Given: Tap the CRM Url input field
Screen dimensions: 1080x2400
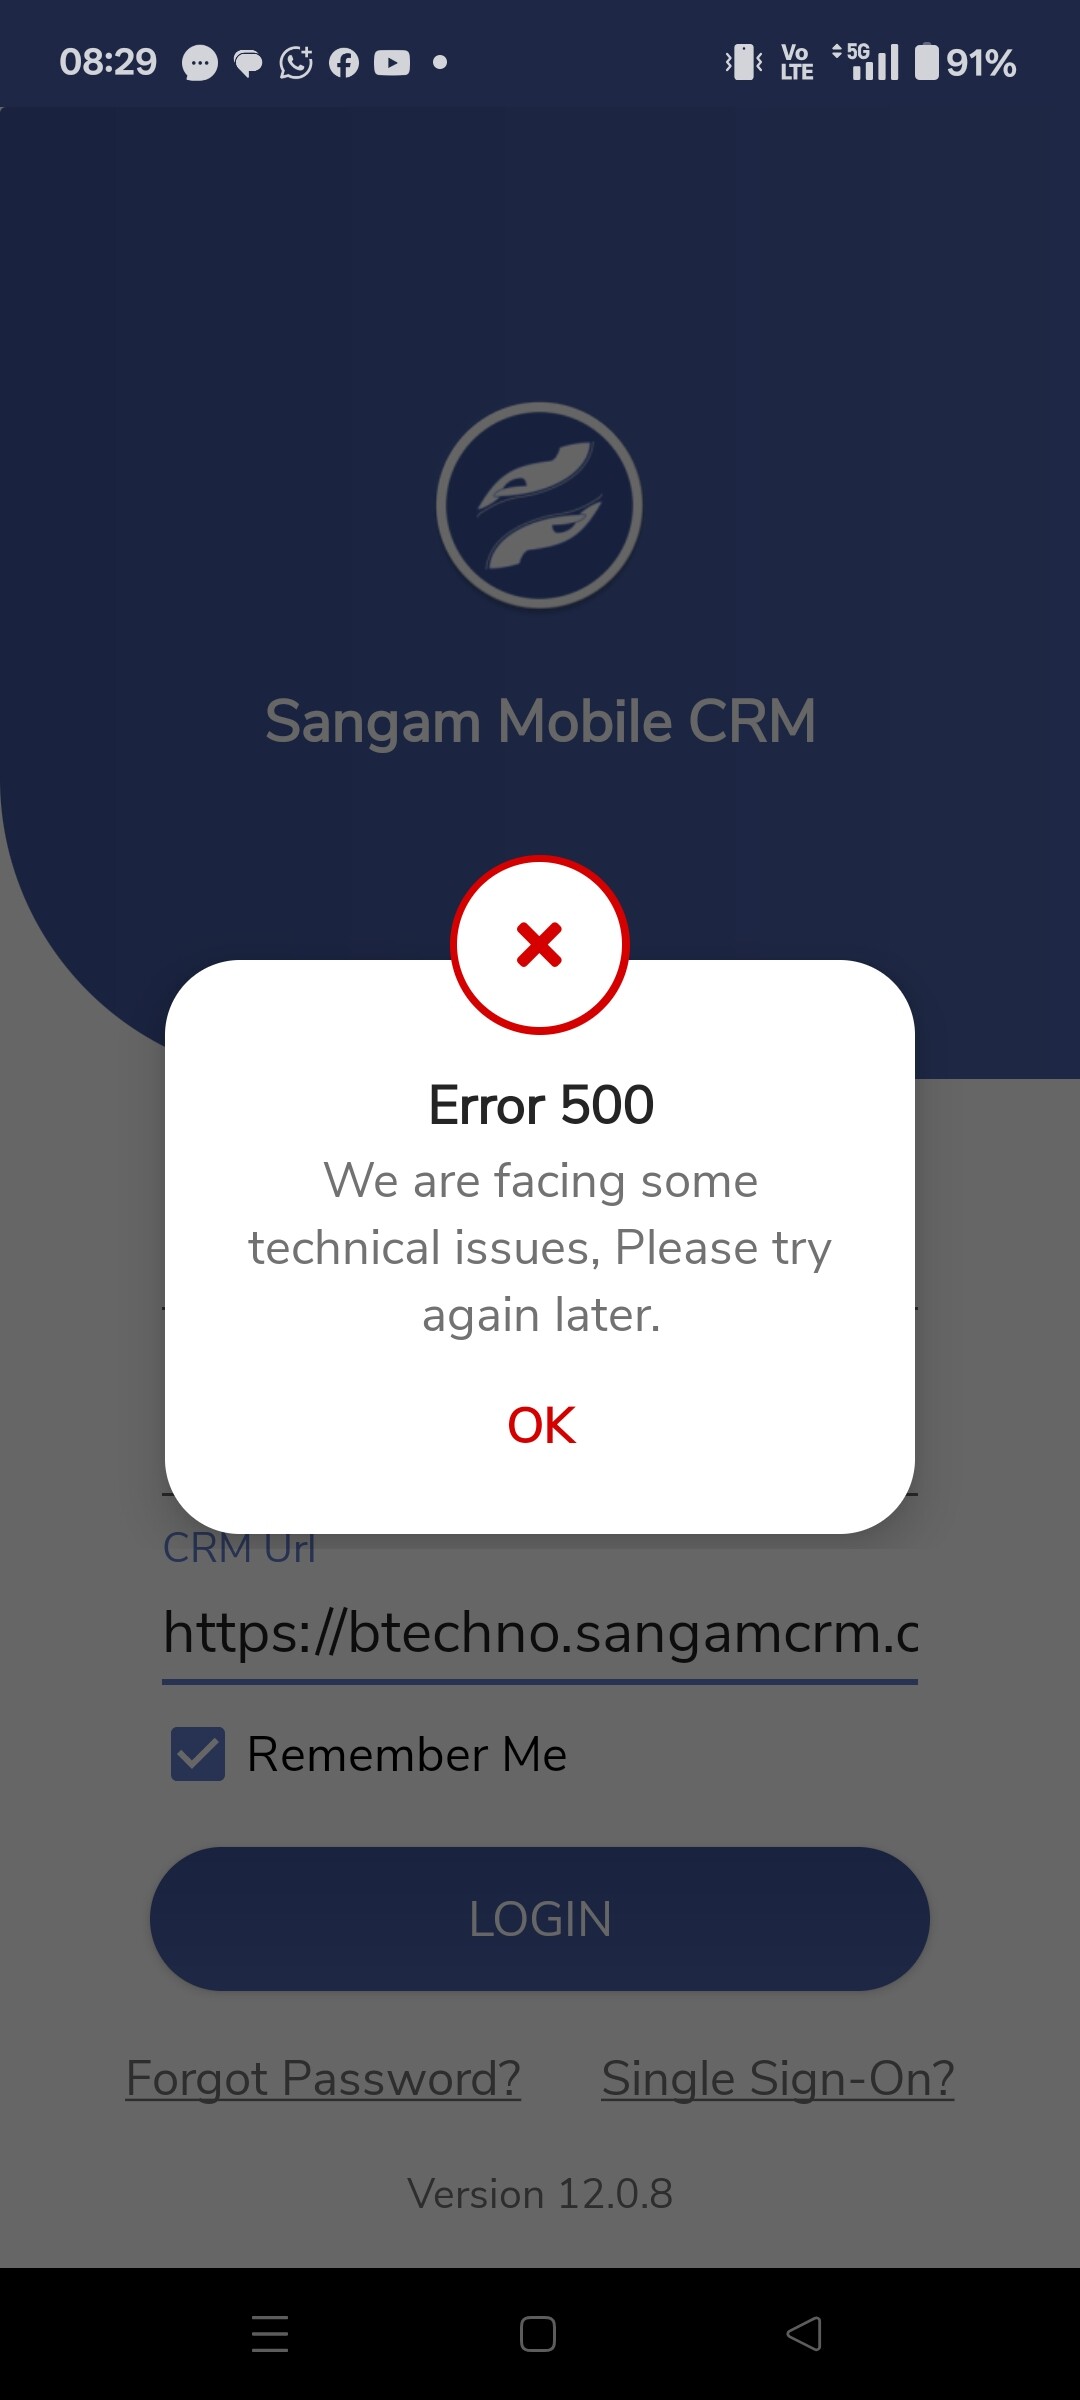Looking at the screenshot, I should coord(540,1633).
